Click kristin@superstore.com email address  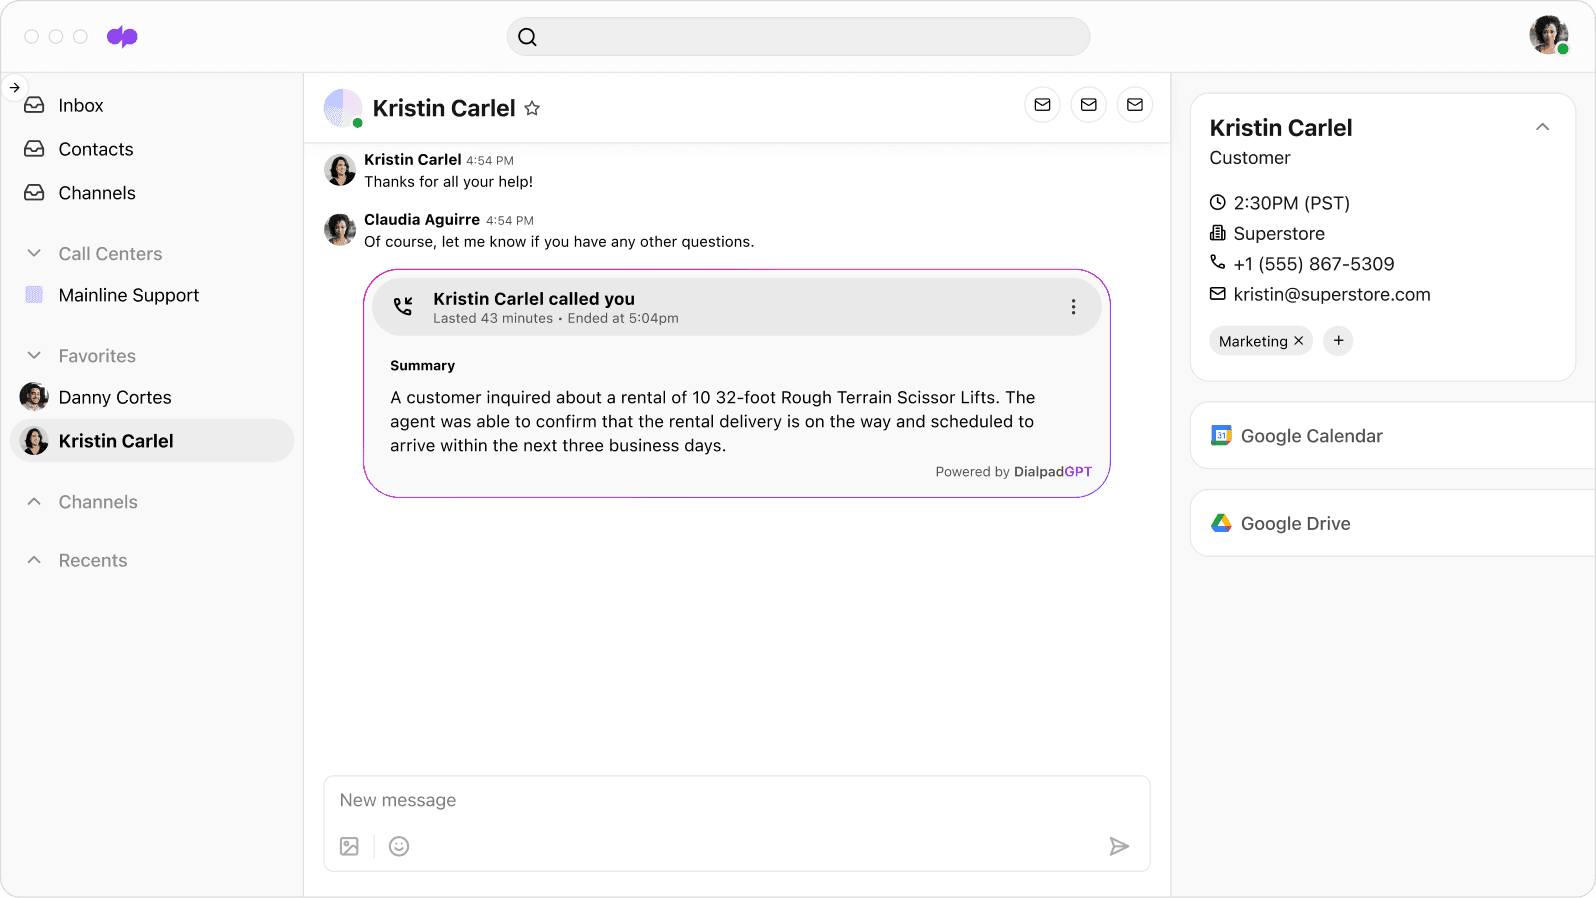[1331, 294]
